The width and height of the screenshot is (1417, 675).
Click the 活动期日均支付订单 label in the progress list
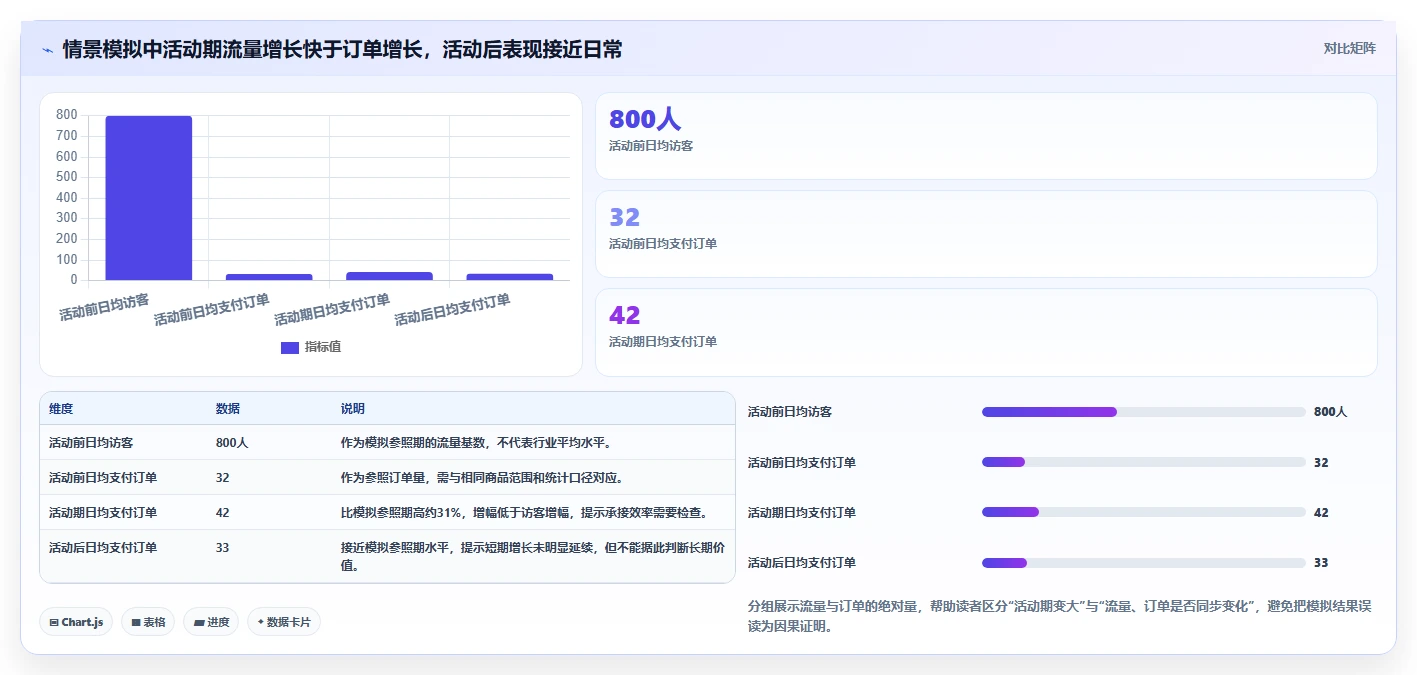(x=802, y=513)
